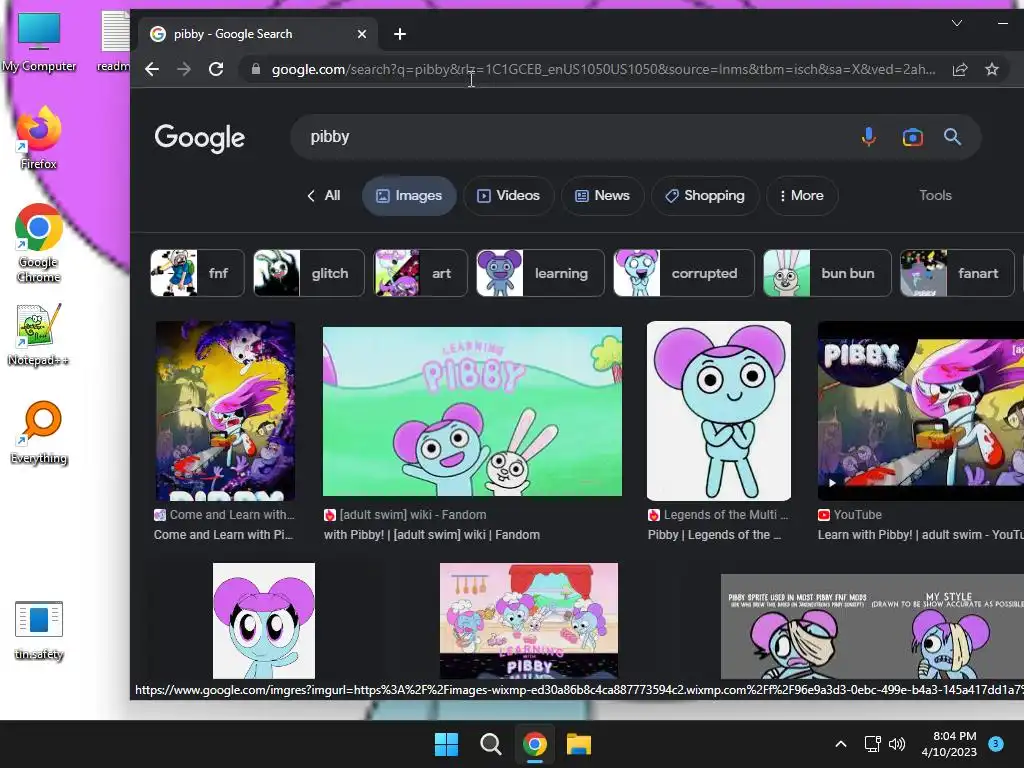Select Google Chrome desktop shortcut
Screen dimensions: 1024x768
[x=39, y=243]
